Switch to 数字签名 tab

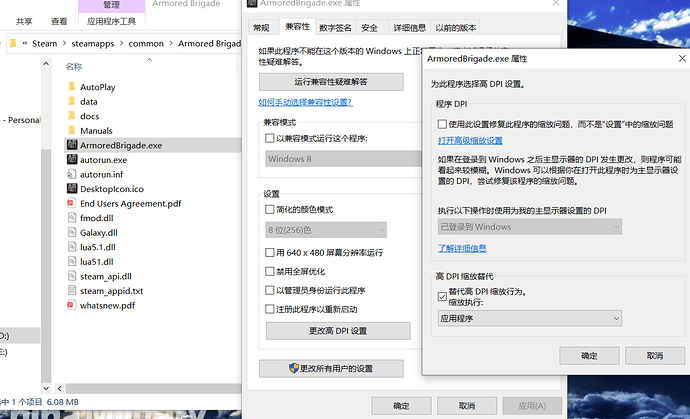(x=335, y=27)
